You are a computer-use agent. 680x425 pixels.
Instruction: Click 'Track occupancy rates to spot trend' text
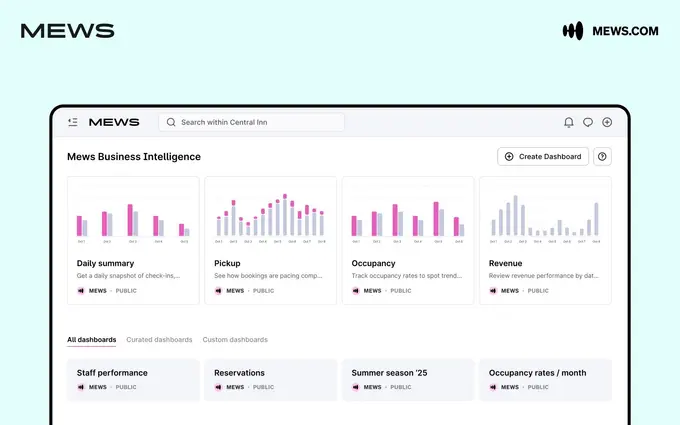click(407, 276)
